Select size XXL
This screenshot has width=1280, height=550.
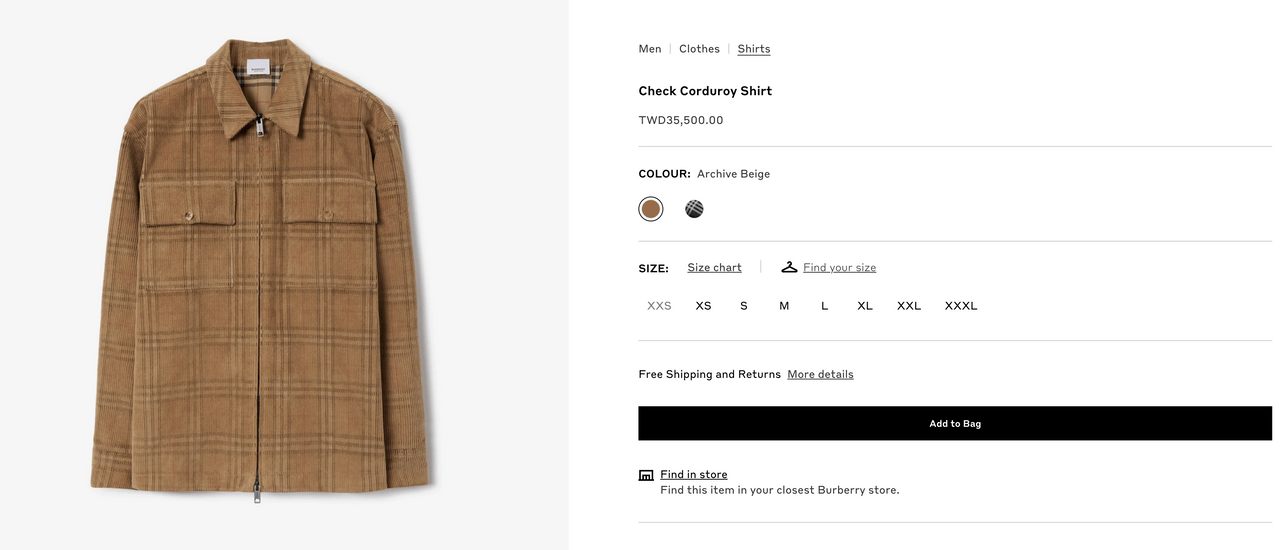(x=909, y=306)
